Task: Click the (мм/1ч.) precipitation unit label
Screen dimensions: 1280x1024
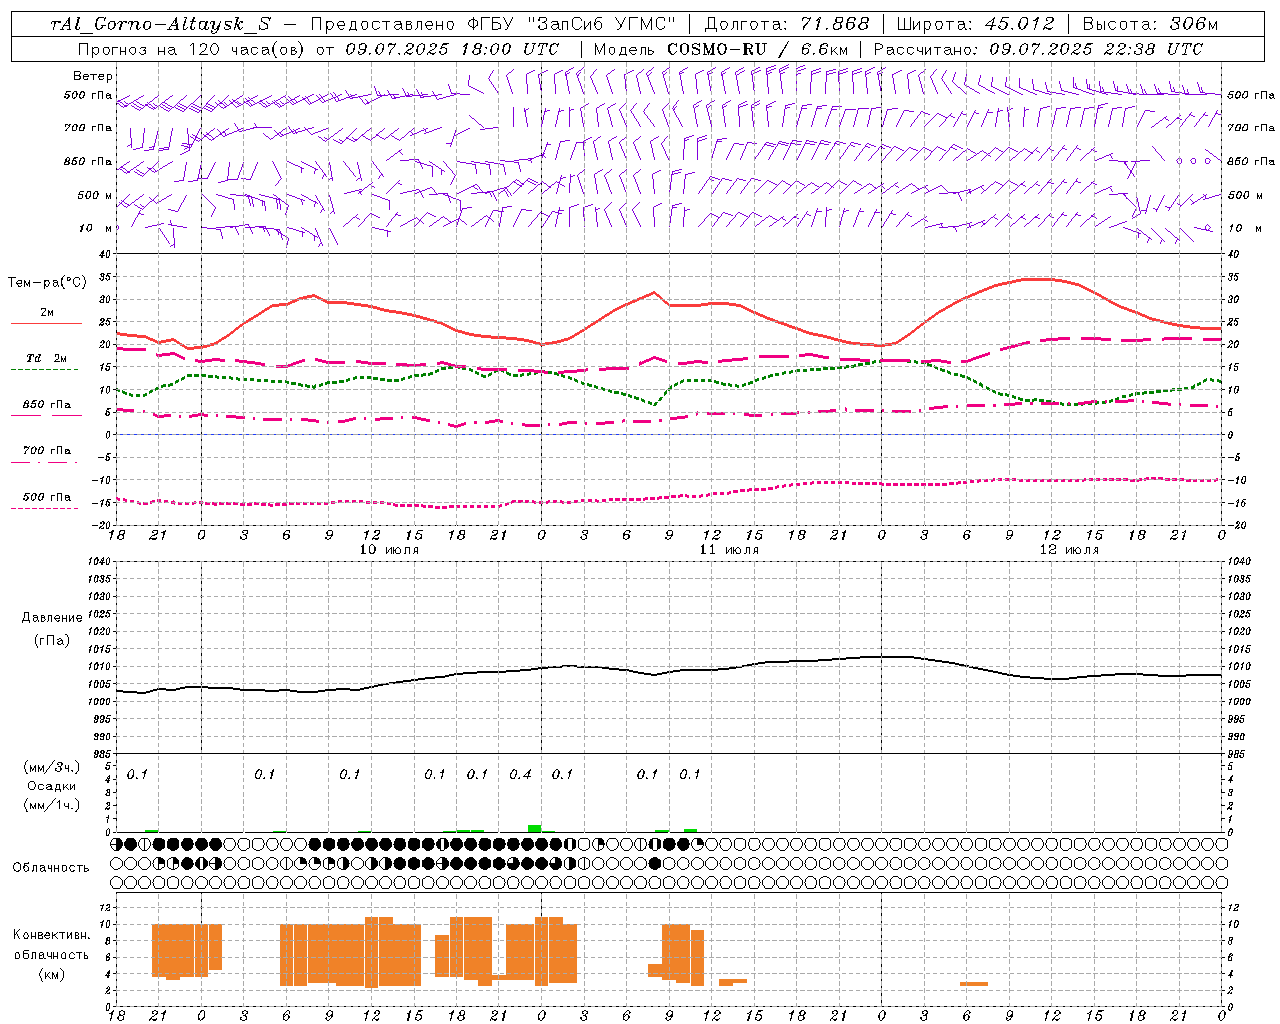Action: [52, 805]
